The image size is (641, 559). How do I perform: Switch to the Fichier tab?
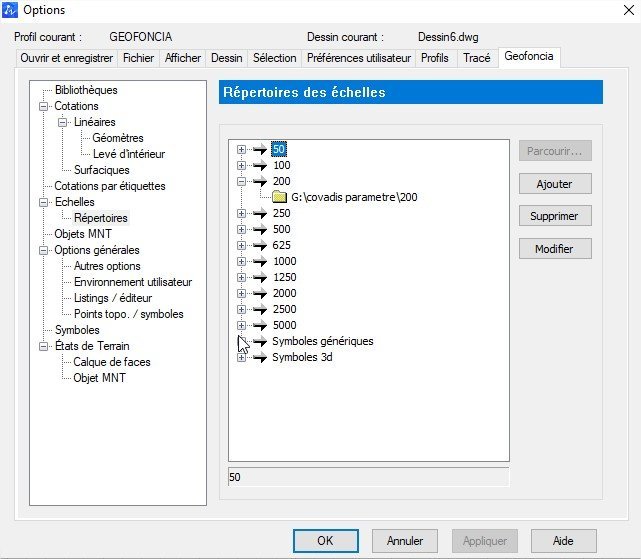[138, 58]
